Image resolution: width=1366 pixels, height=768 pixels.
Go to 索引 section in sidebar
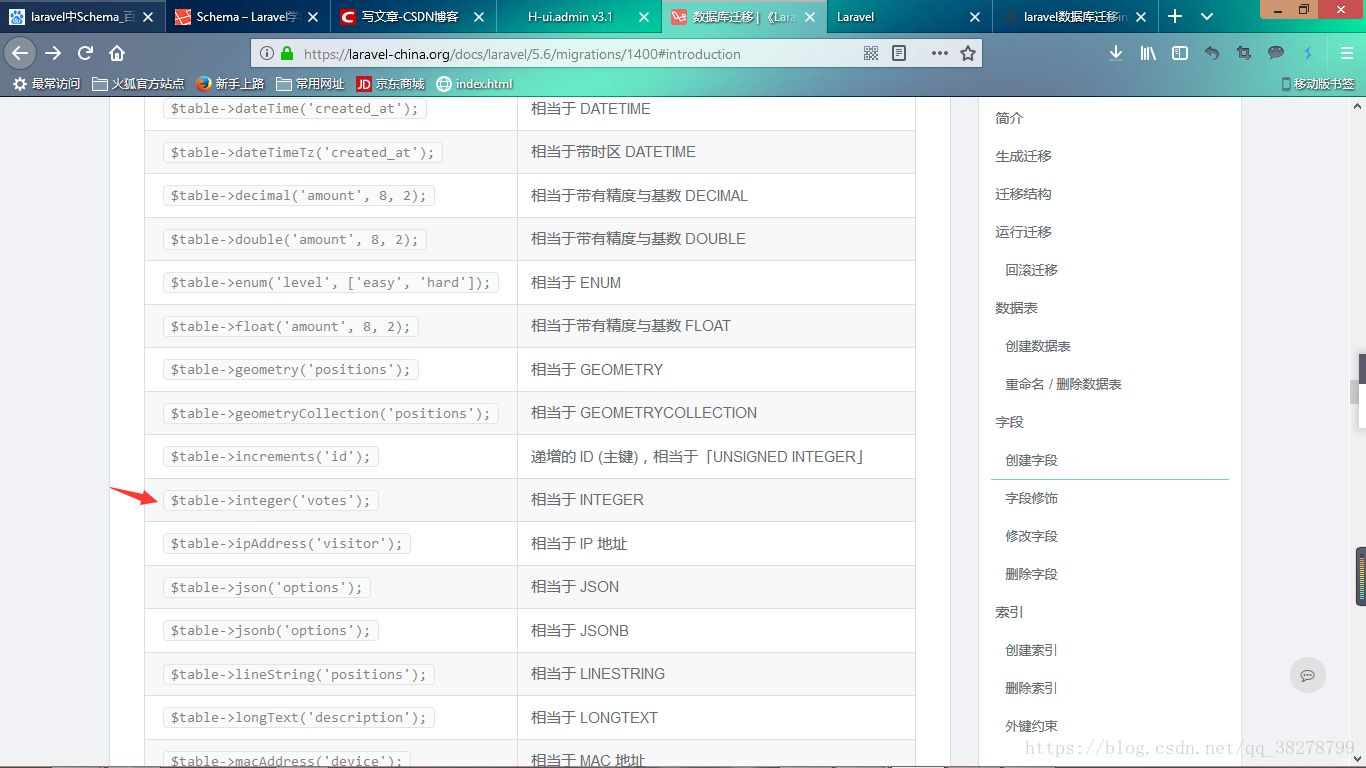pos(1009,612)
